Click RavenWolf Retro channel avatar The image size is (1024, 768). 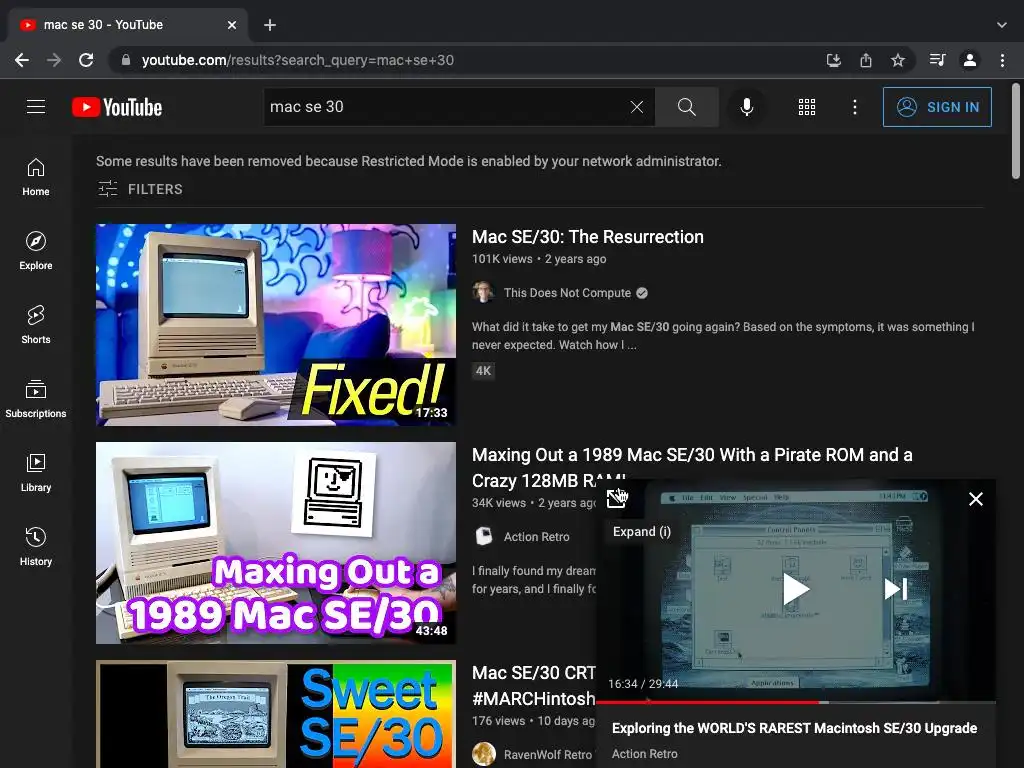point(483,754)
